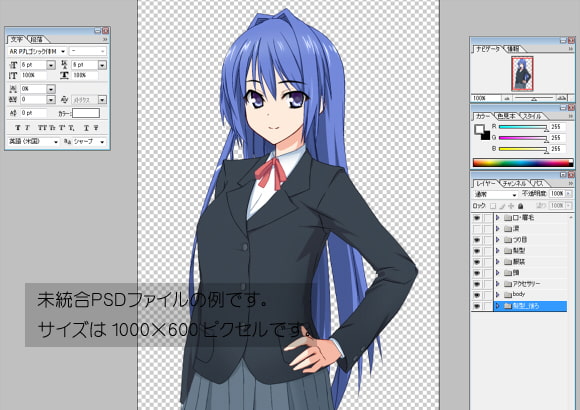Select the 髪型_後ろ layer group row
Image resolution: width=580 pixels, height=410 pixels.
click(530, 306)
